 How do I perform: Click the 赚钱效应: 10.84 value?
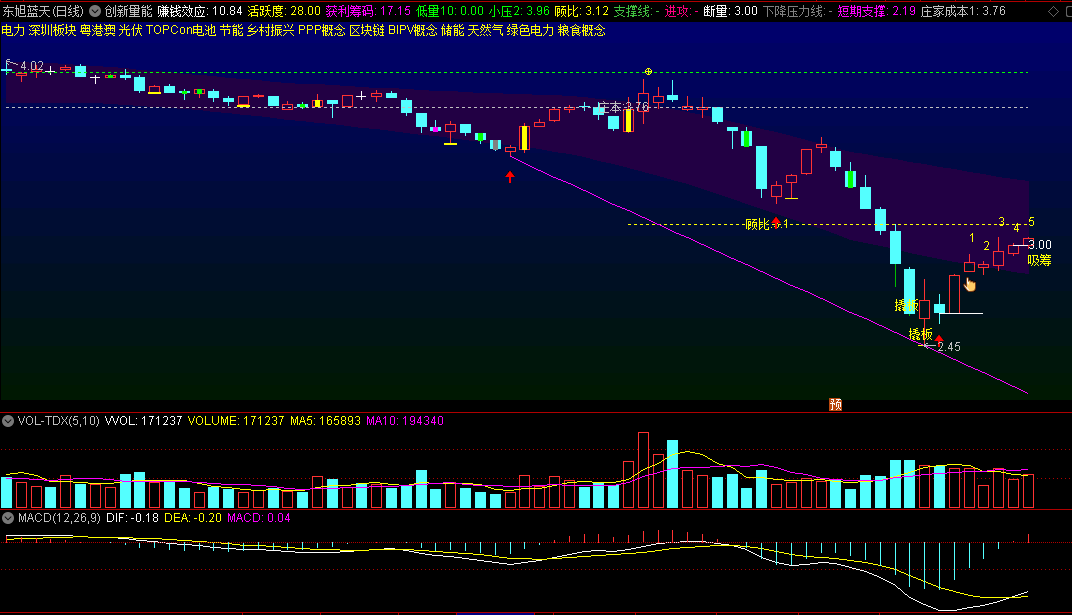[200, 11]
